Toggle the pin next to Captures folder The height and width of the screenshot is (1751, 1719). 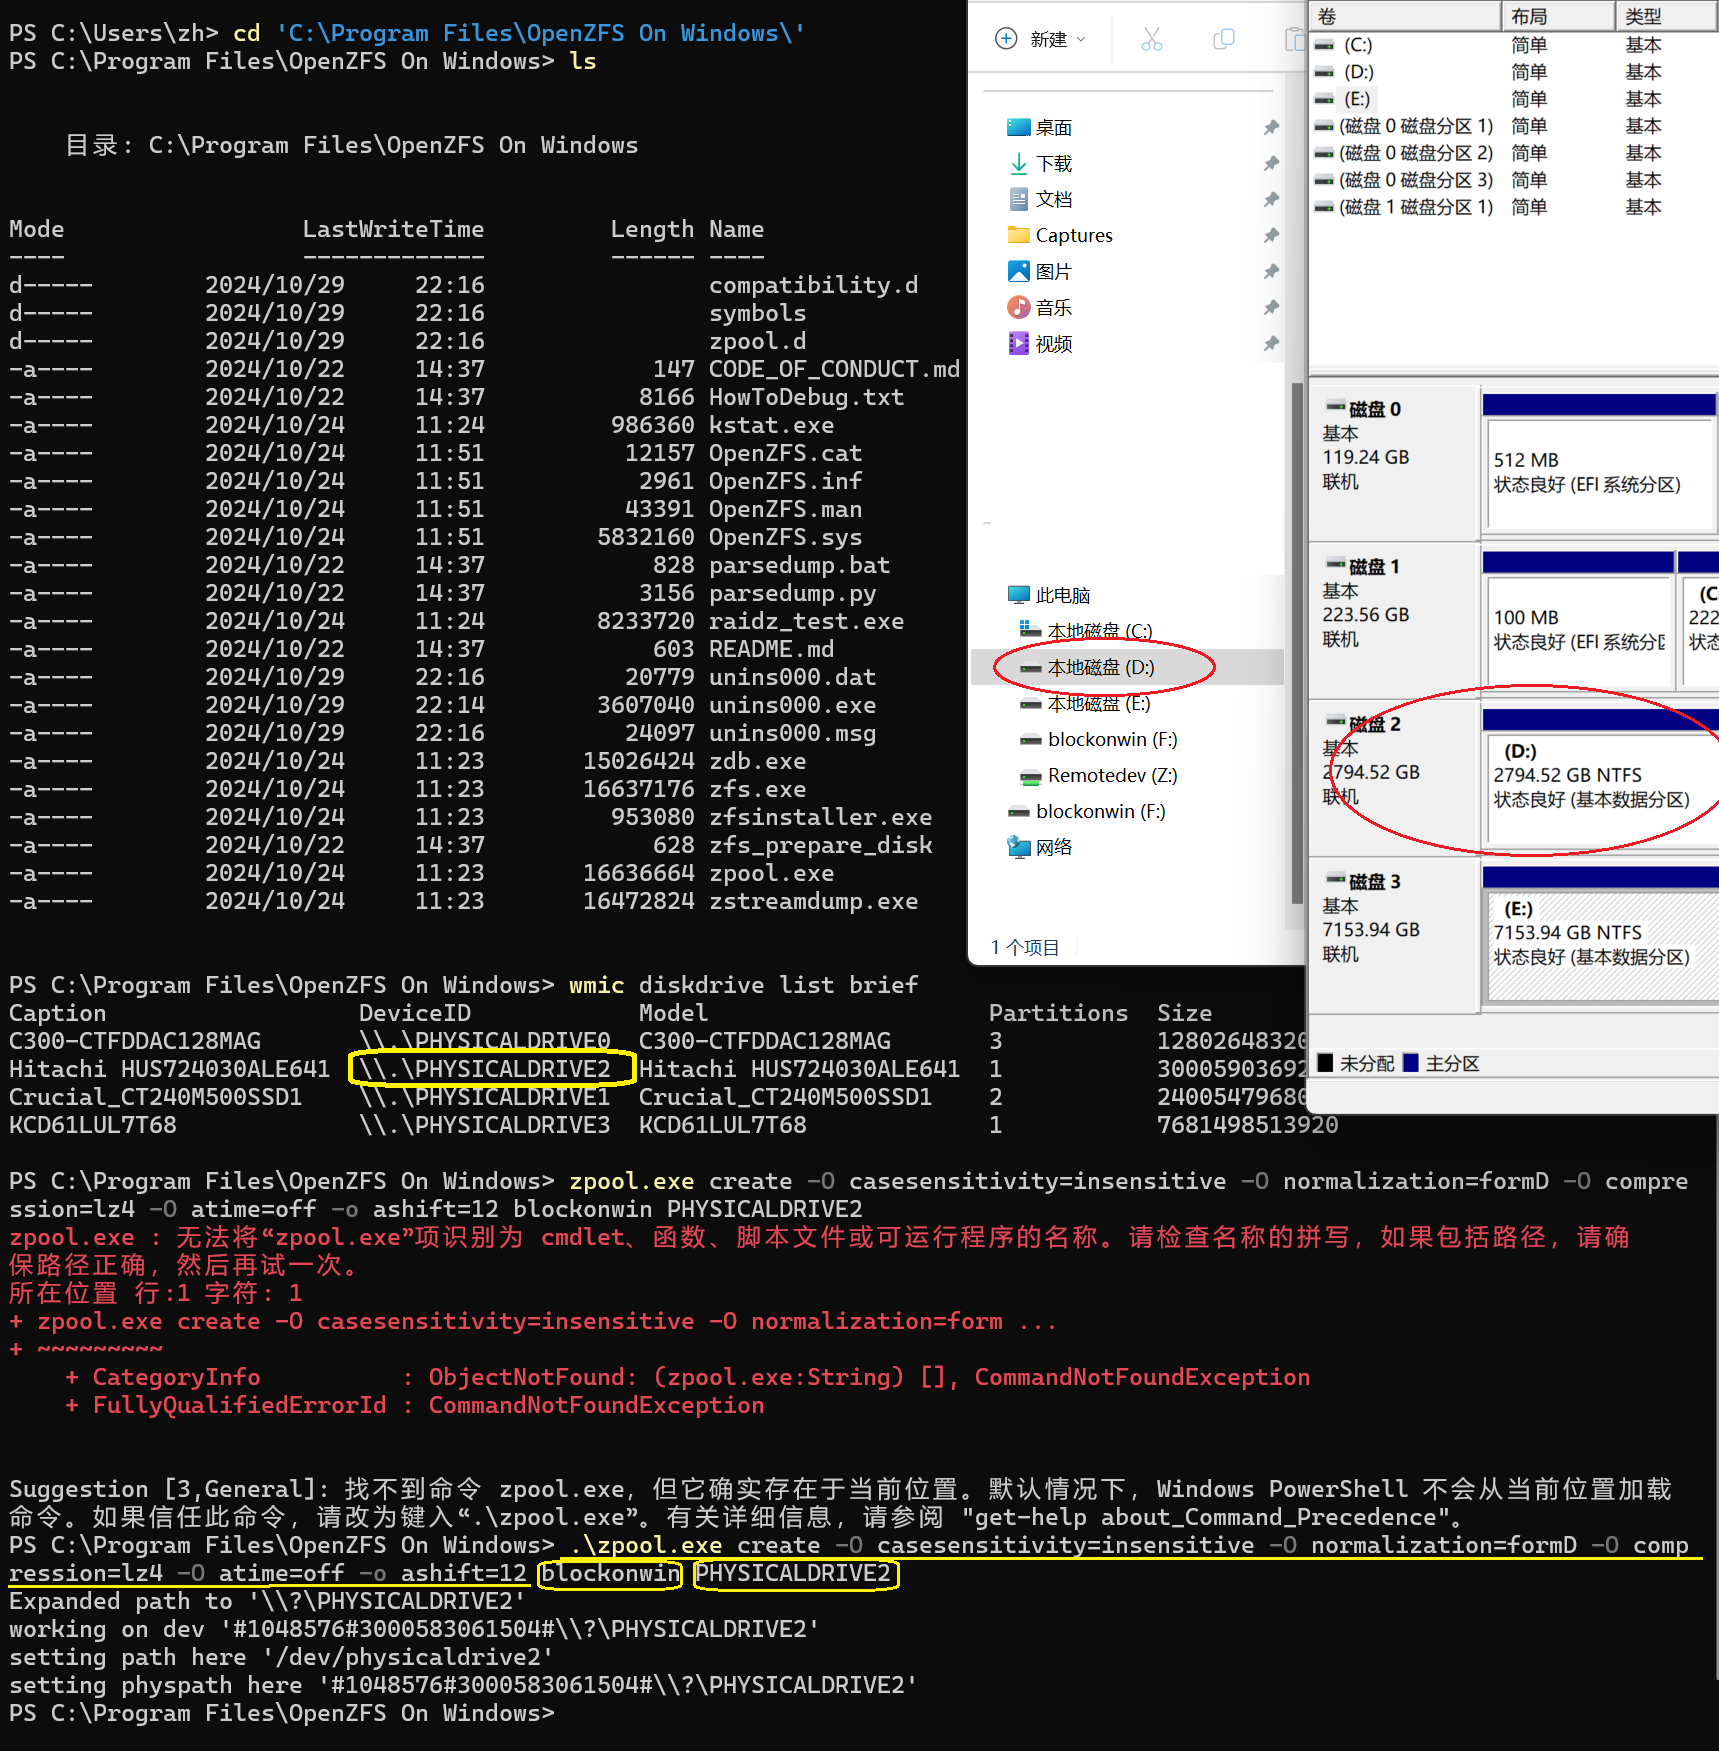(x=1271, y=235)
